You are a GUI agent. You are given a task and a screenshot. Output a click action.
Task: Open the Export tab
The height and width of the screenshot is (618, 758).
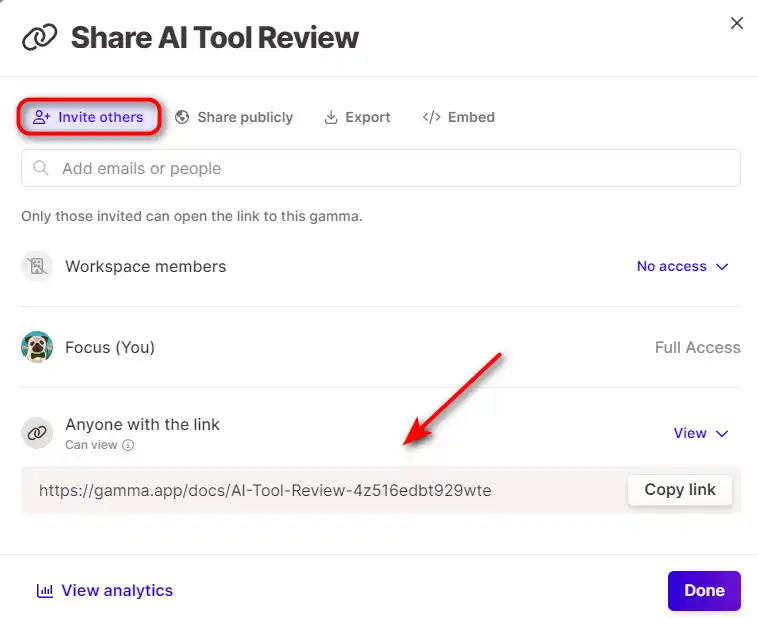click(357, 117)
